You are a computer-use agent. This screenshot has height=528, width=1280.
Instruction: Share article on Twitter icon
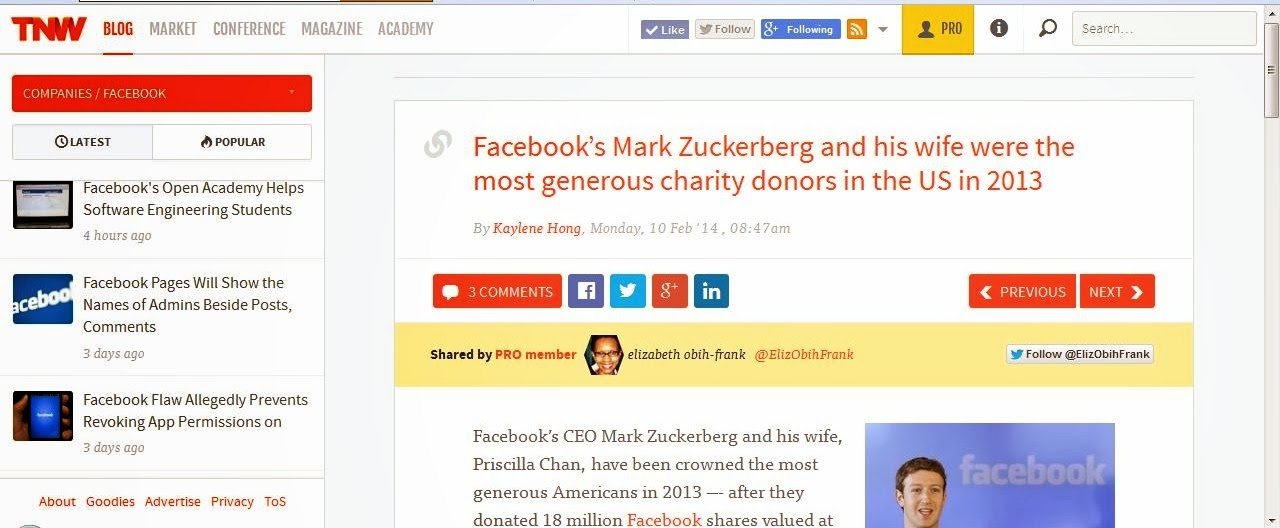point(628,291)
